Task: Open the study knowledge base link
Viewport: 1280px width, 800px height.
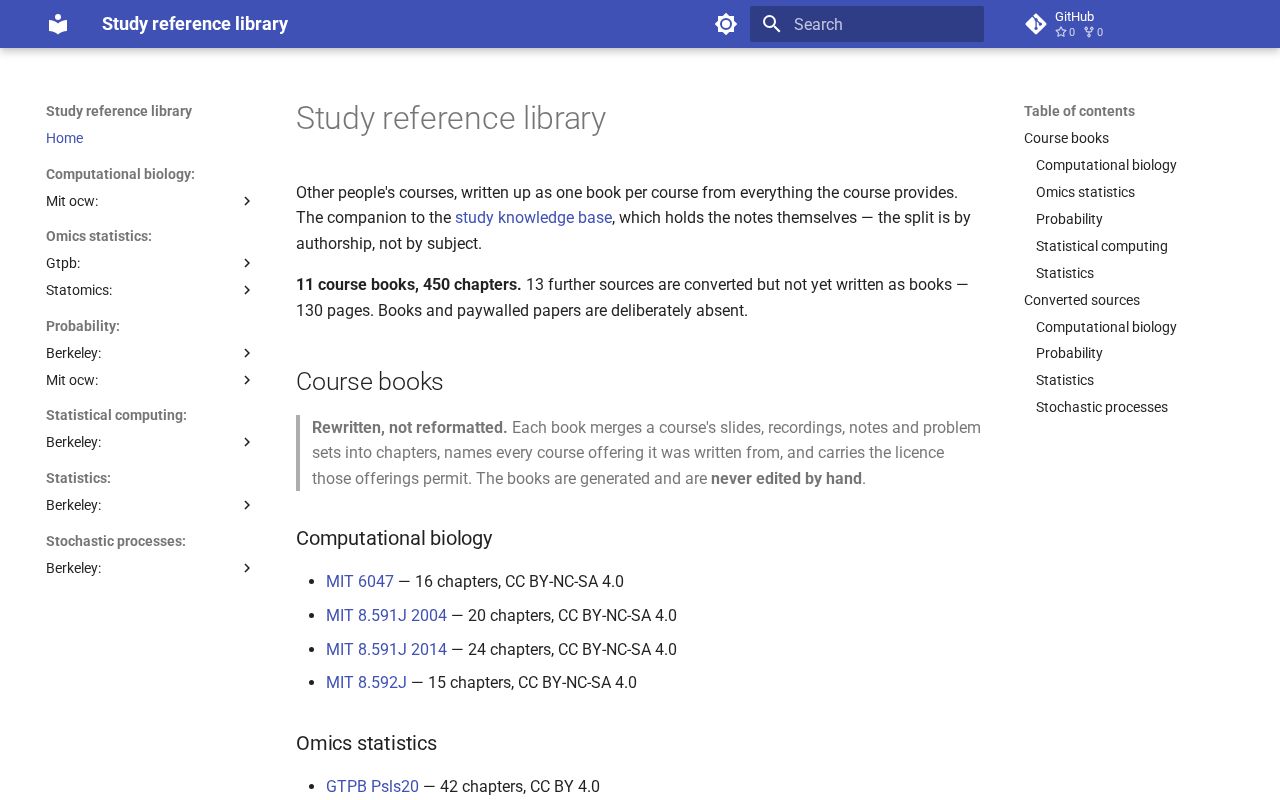Action: click(533, 217)
